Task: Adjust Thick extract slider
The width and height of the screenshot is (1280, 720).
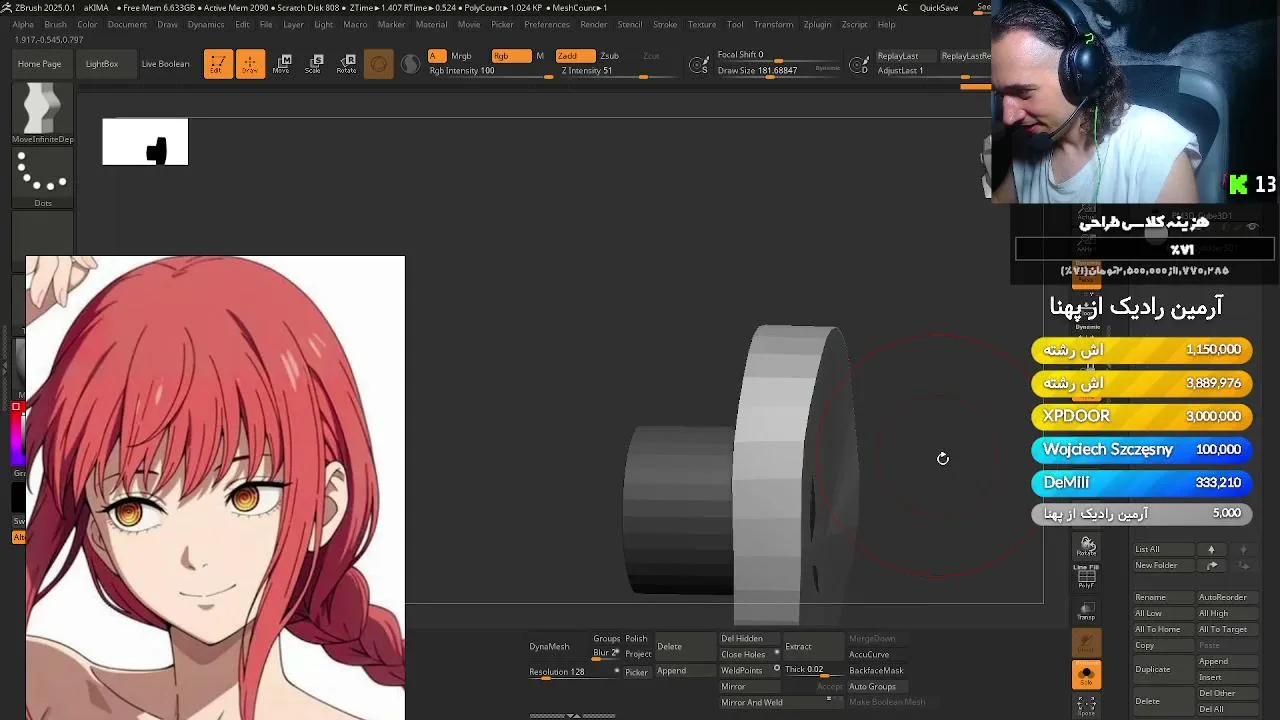Action: click(x=812, y=670)
